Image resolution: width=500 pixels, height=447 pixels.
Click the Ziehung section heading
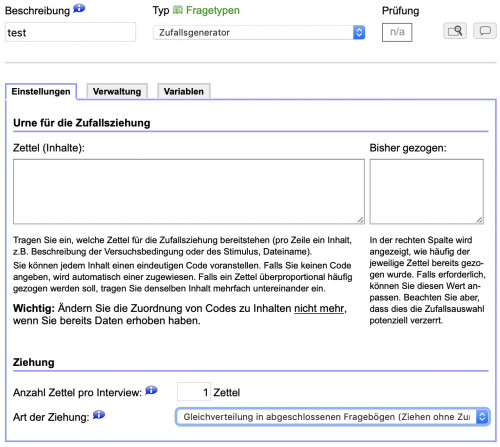tap(34, 362)
